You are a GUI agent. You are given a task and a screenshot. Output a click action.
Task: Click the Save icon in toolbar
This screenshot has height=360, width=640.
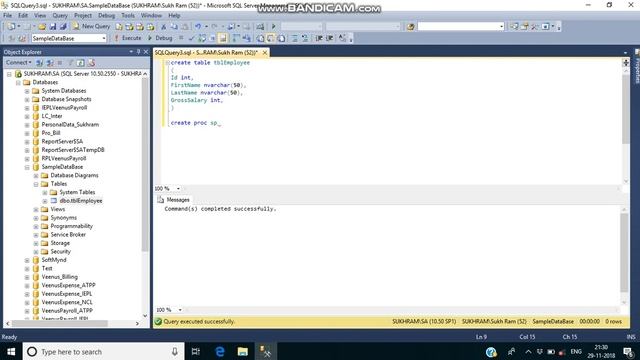53,27
